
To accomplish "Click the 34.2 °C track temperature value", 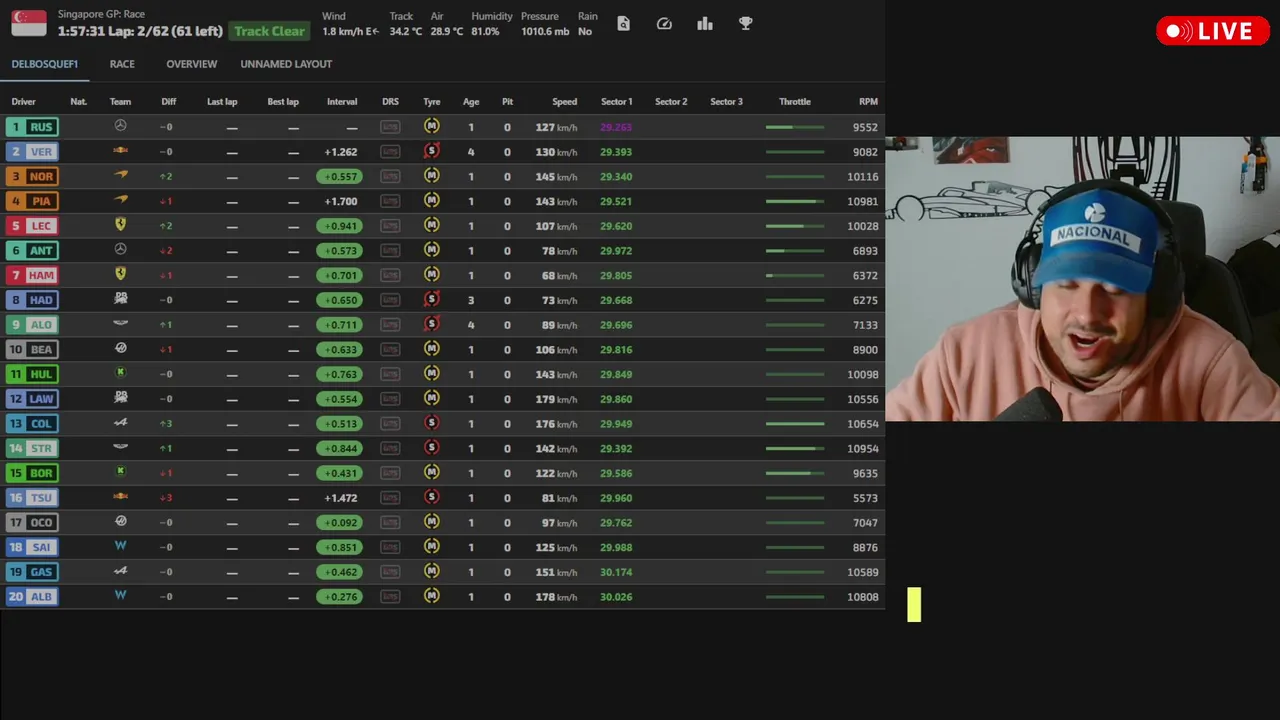I will pyautogui.click(x=406, y=32).
